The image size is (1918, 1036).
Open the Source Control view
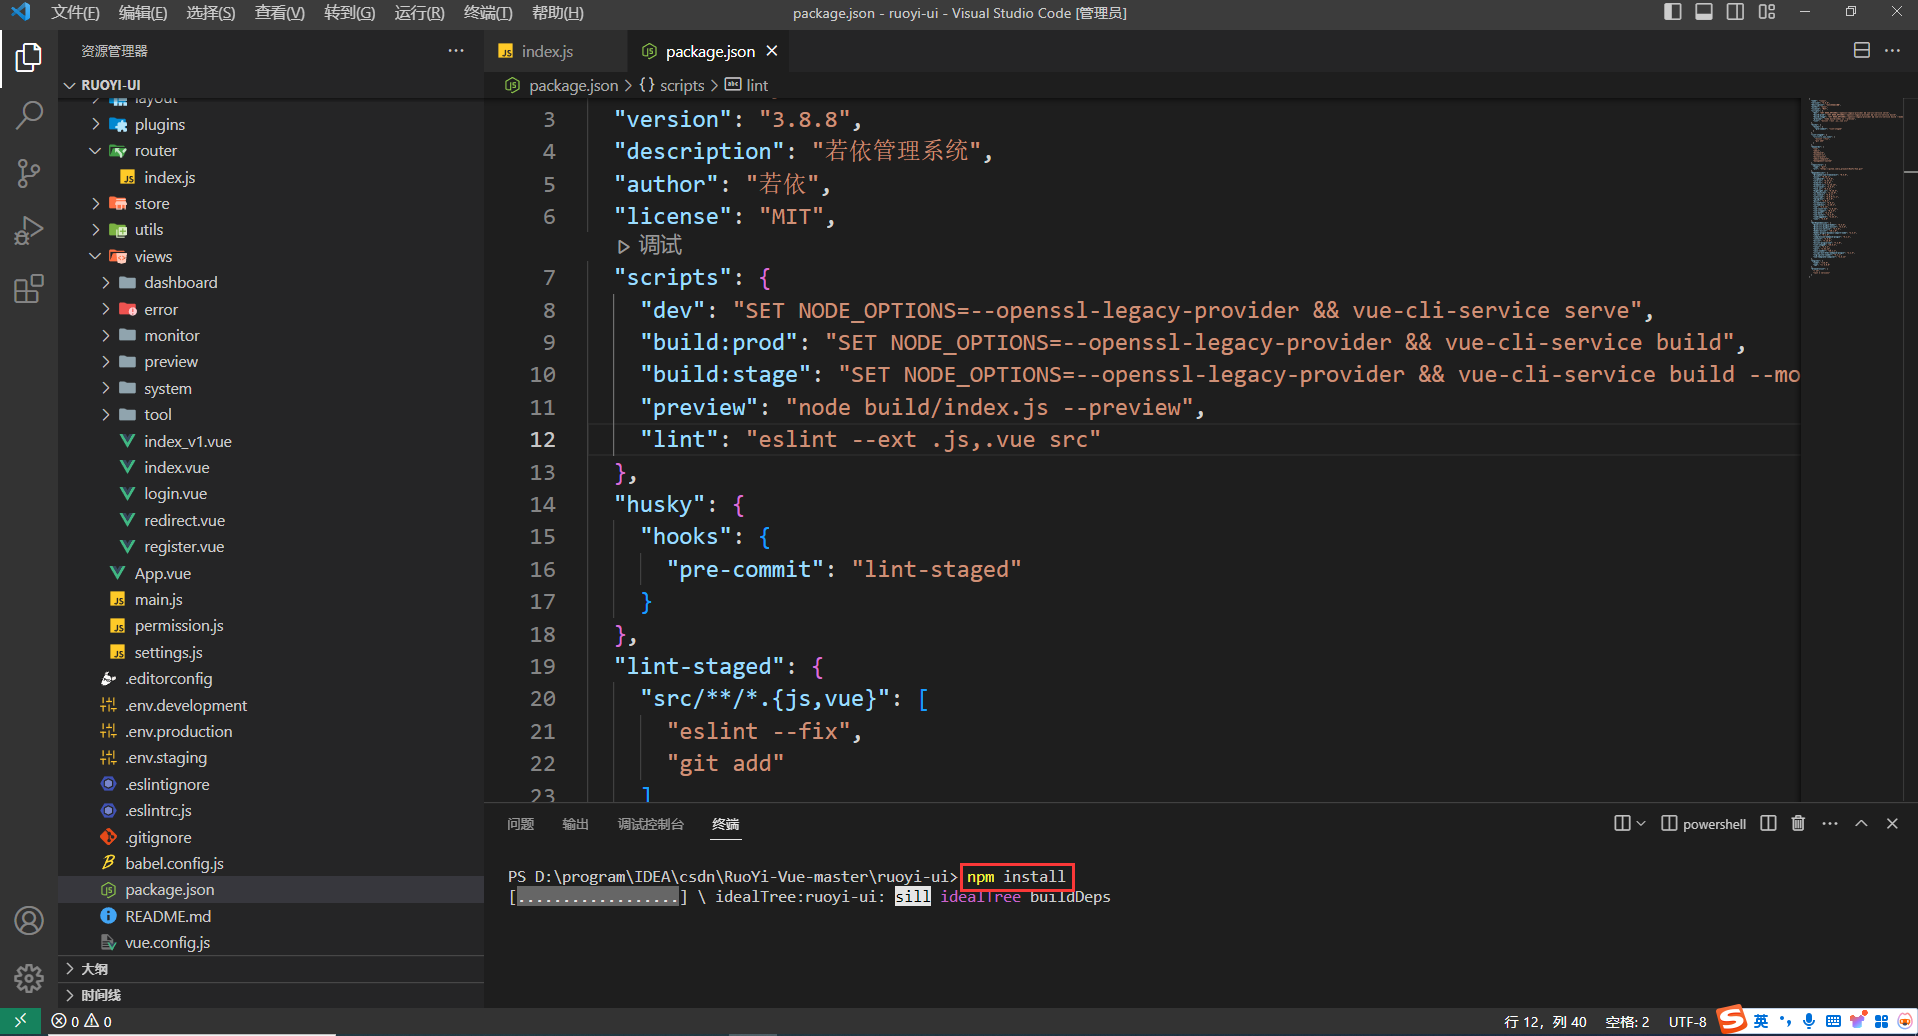click(x=29, y=174)
